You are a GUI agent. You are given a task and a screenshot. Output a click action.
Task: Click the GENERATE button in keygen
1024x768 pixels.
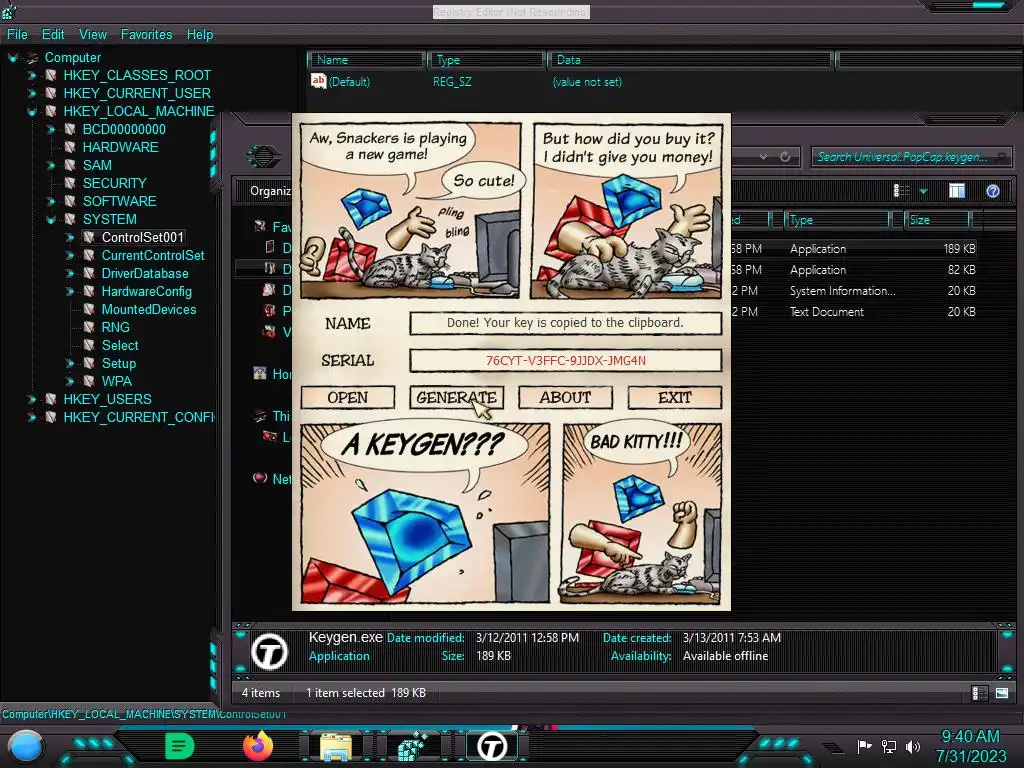pyautogui.click(x=456, y=398)
